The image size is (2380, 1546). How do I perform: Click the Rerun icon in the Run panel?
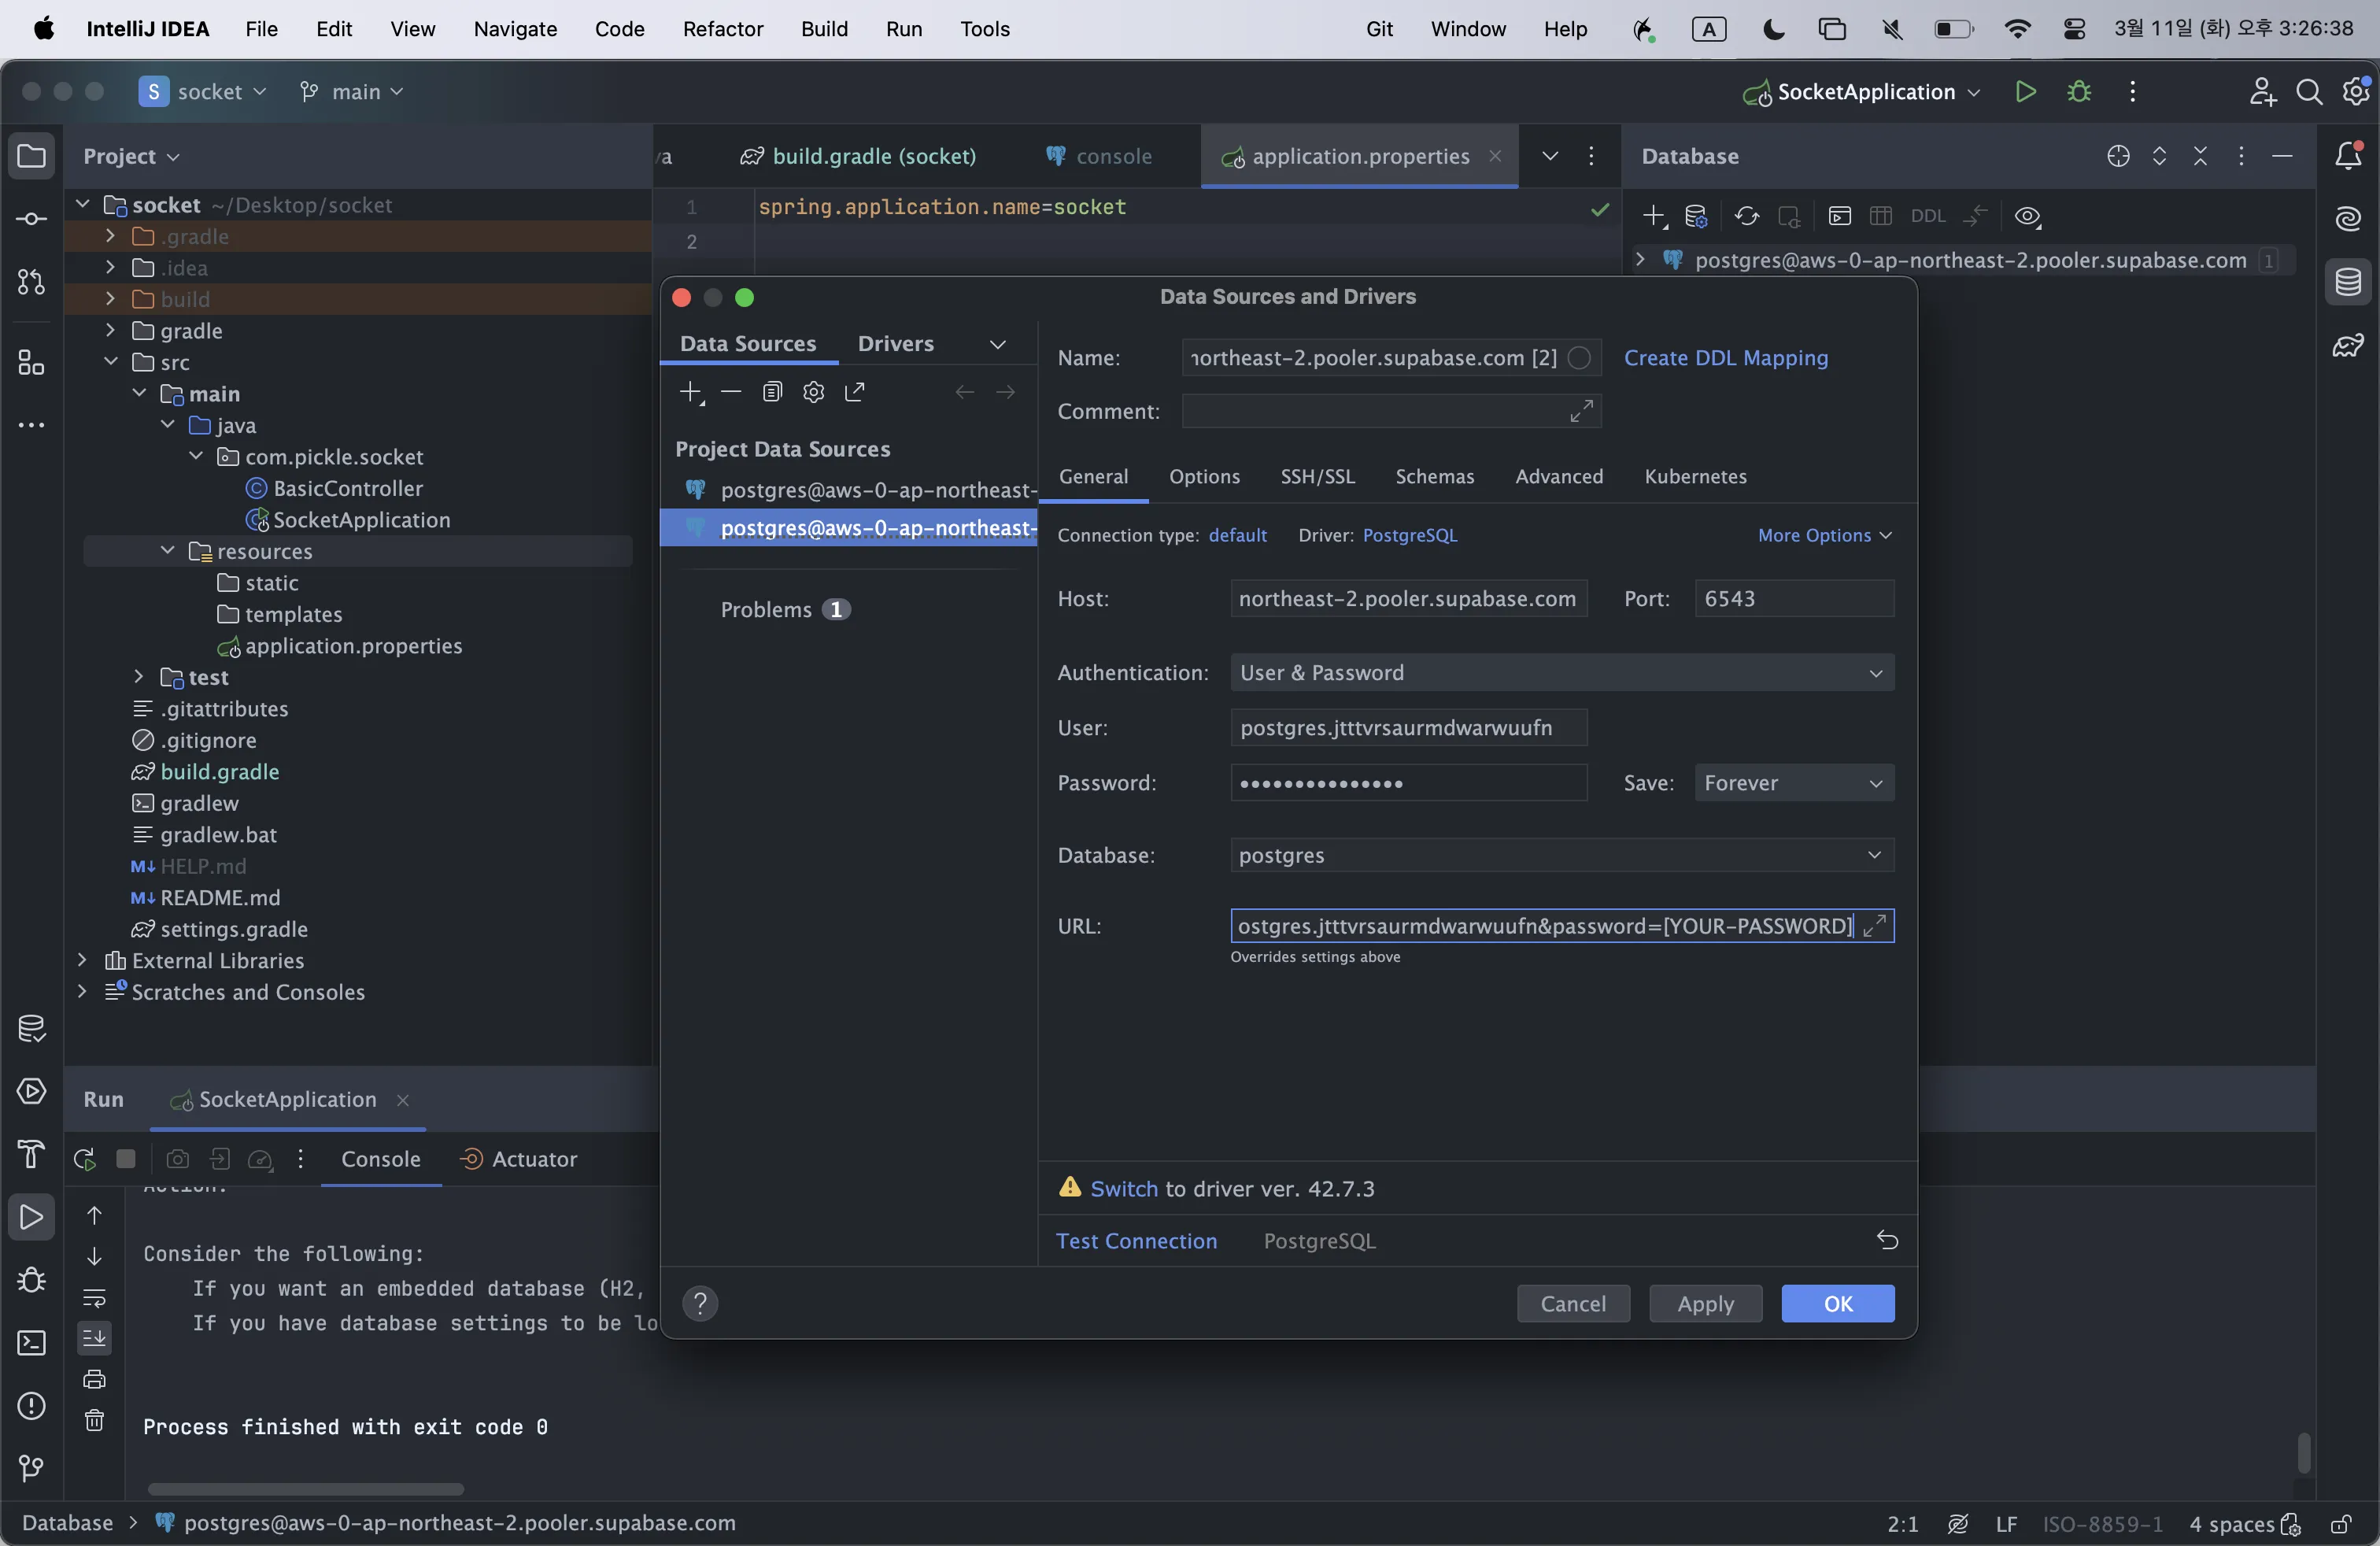point(85,1159)
